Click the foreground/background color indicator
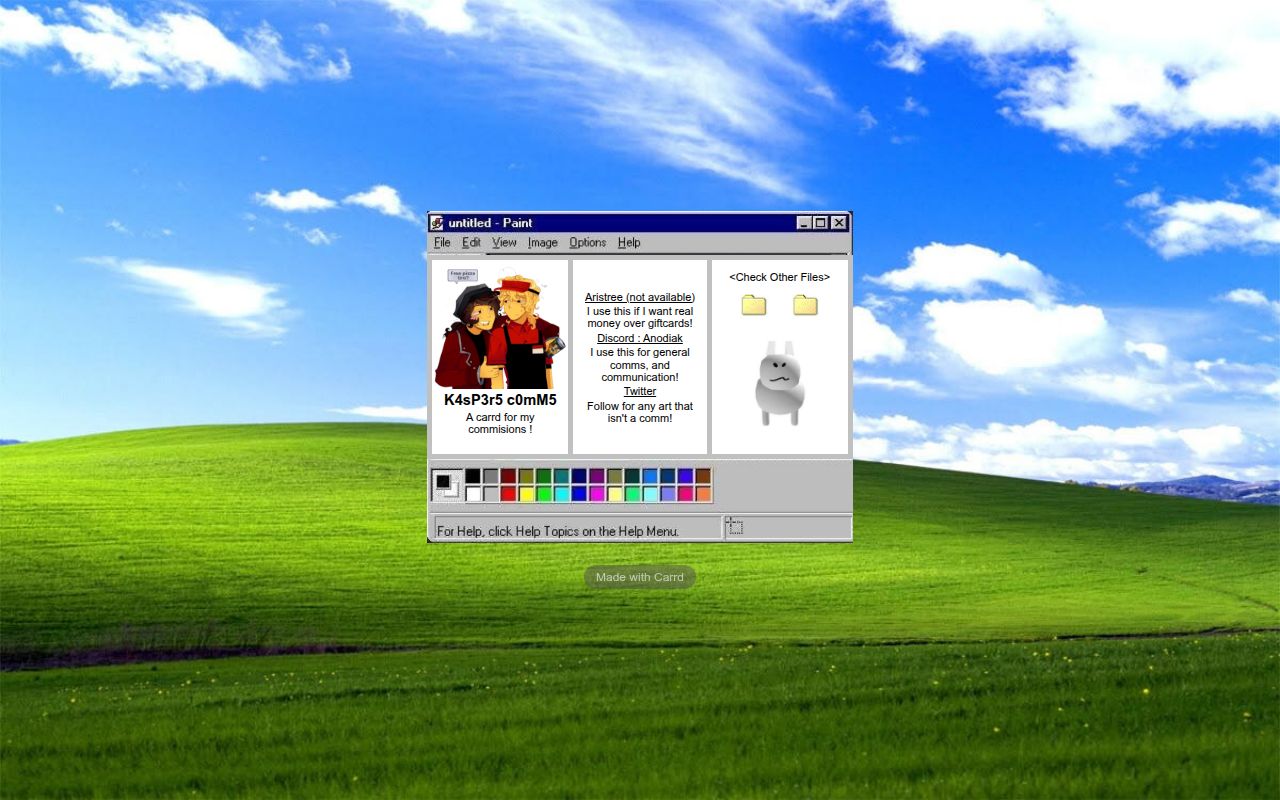The height and width of the screenshot is (800, 1280). tap(448, 482)
